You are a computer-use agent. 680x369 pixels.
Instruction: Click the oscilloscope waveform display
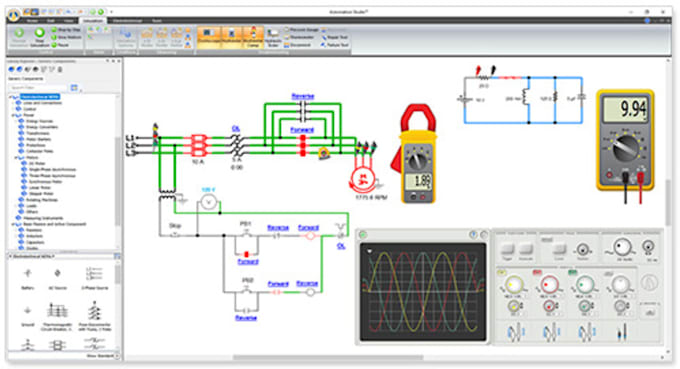[423, 291]
